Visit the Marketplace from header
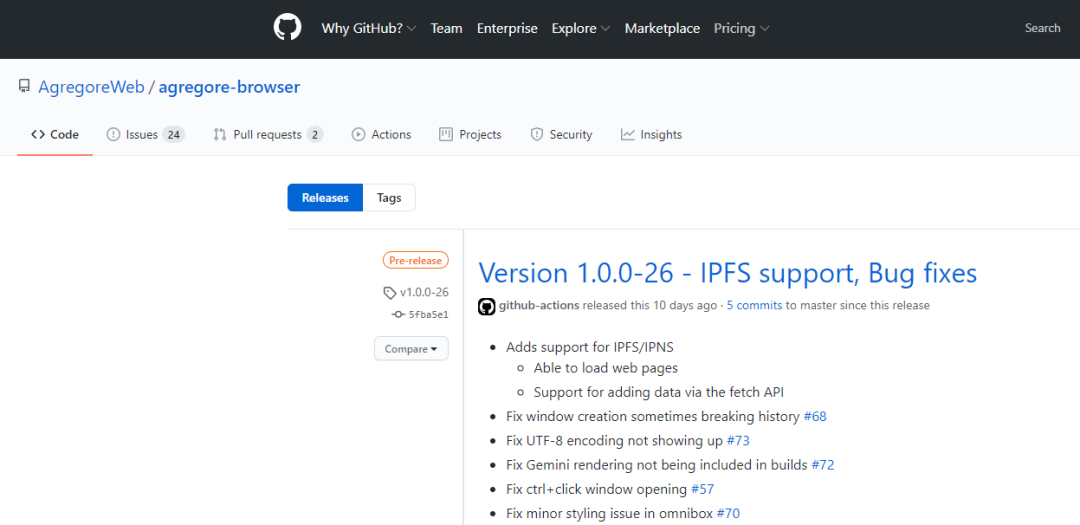This screenshot has width=1080, height=525. tap(662, 28)
